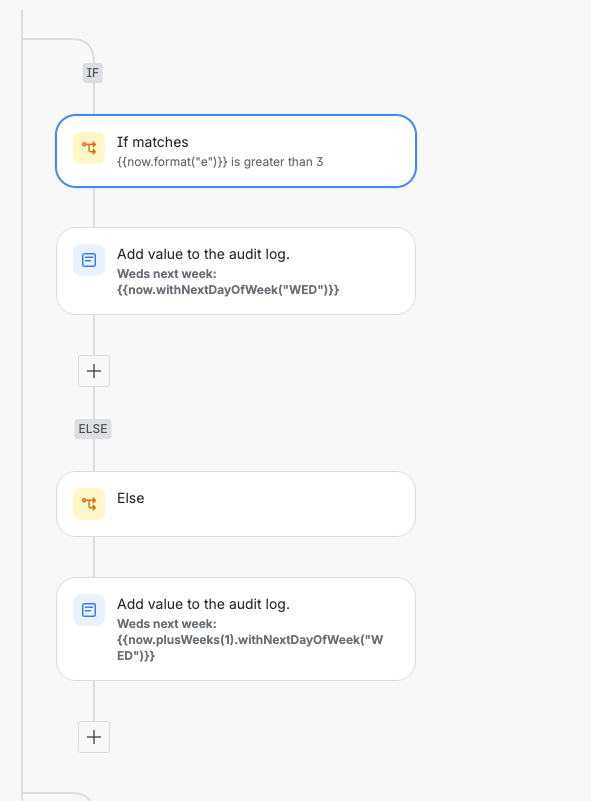Viewport: 591px width, 801px height.
Task: Click 'Weds next week:' label in IF branch step
Action: coord(167,274)
